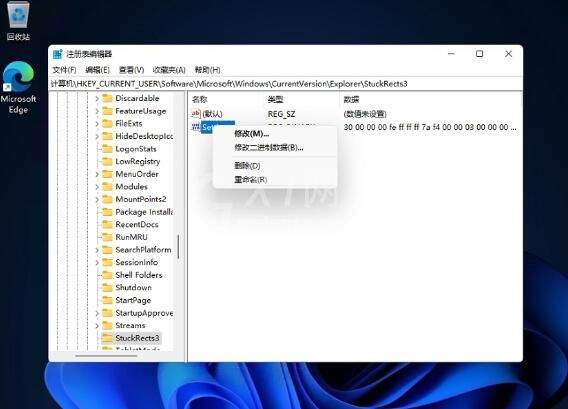Click the StartupApproved folder icon
This screenshot has width=568, height=409.
pyautogui.click(x=107, y=313)
